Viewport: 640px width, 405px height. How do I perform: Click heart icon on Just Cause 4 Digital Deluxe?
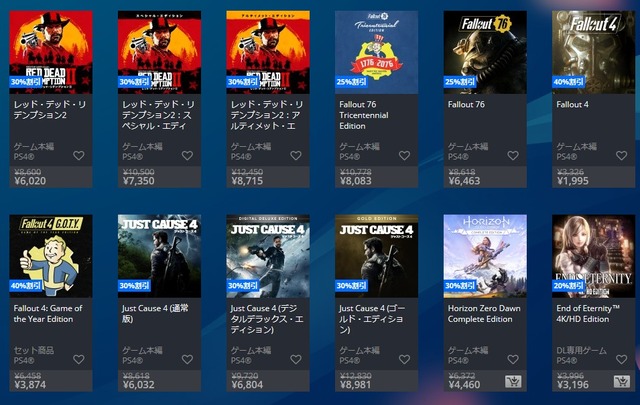pos(296,359)
